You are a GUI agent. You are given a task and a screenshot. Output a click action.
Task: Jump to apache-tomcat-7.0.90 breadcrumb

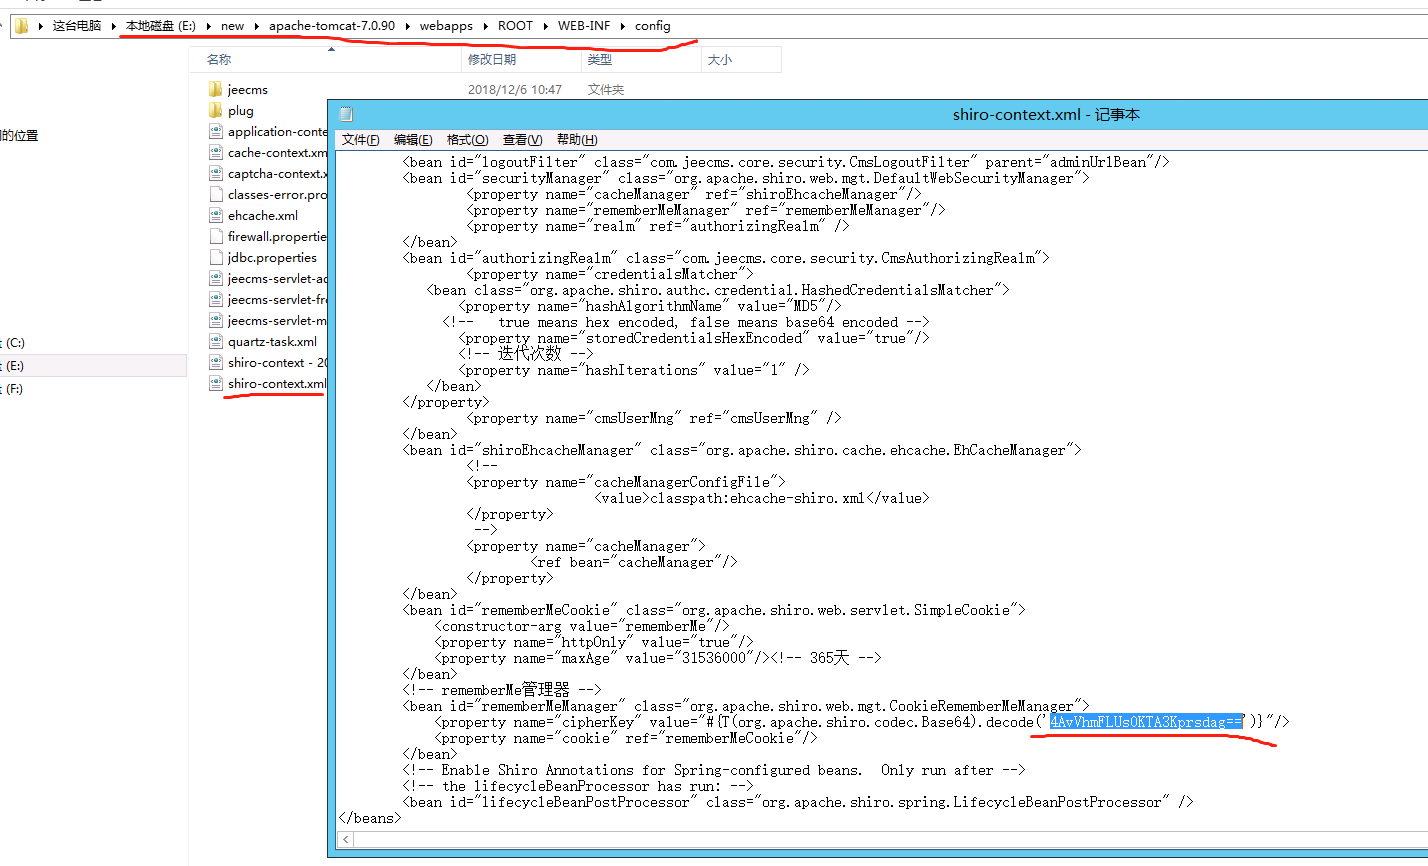pos(332,26)
